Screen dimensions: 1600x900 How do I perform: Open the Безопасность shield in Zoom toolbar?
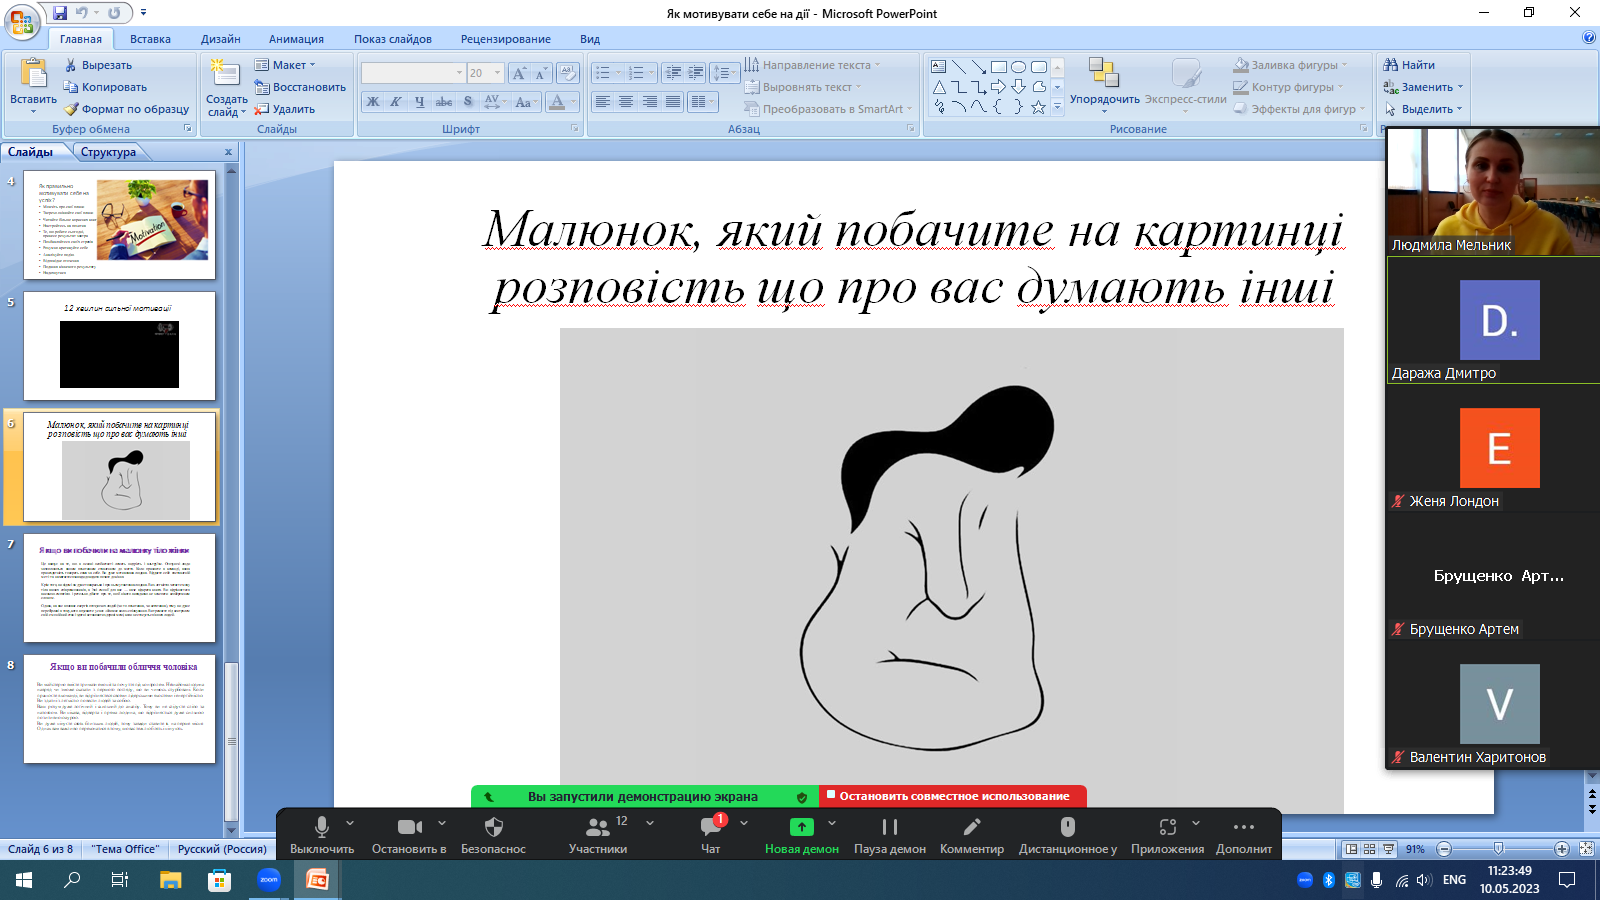point(493,834)
